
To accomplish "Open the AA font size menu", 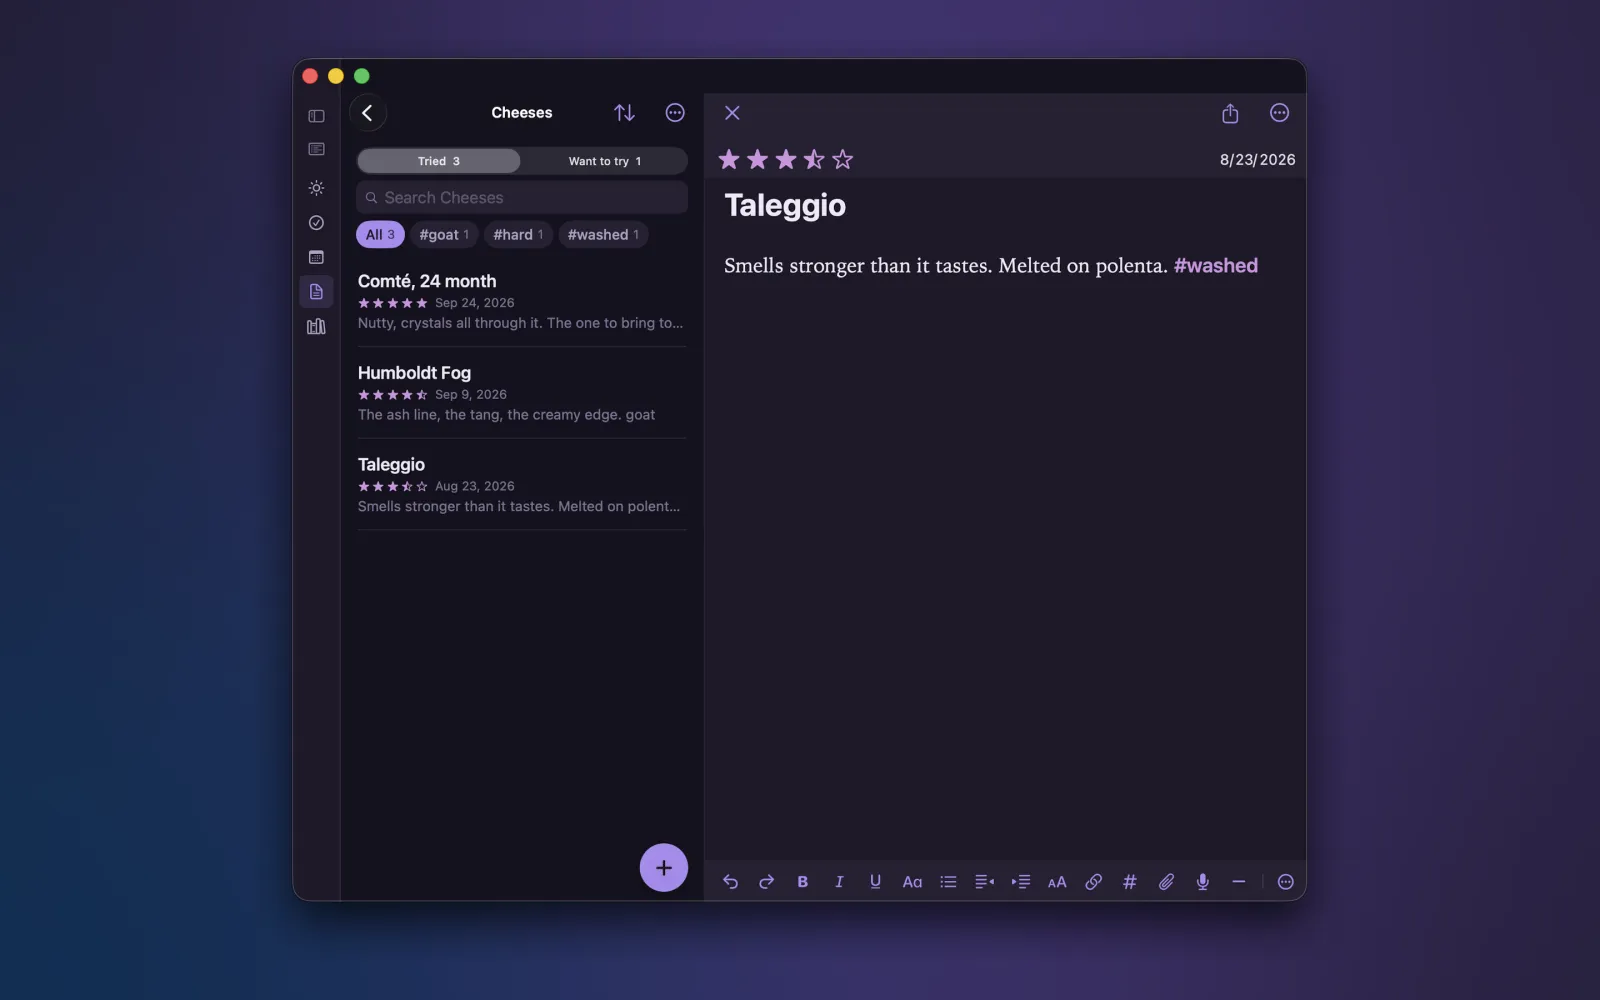I will (1057, 882).
